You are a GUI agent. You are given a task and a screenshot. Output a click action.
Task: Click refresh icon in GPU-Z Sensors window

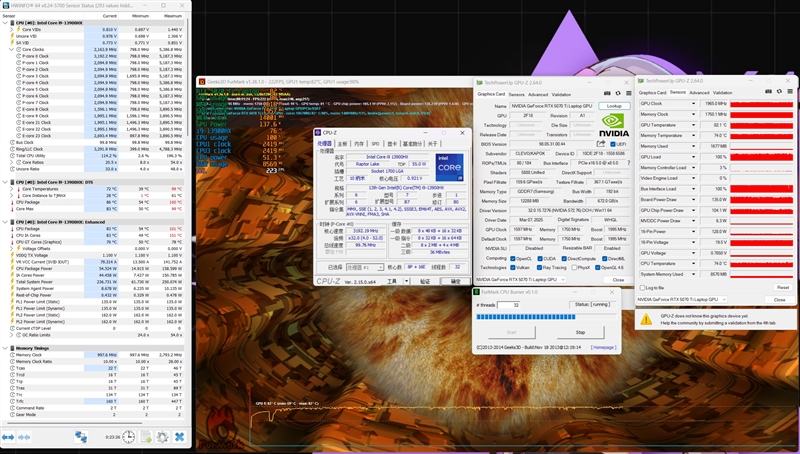(779, 92)
